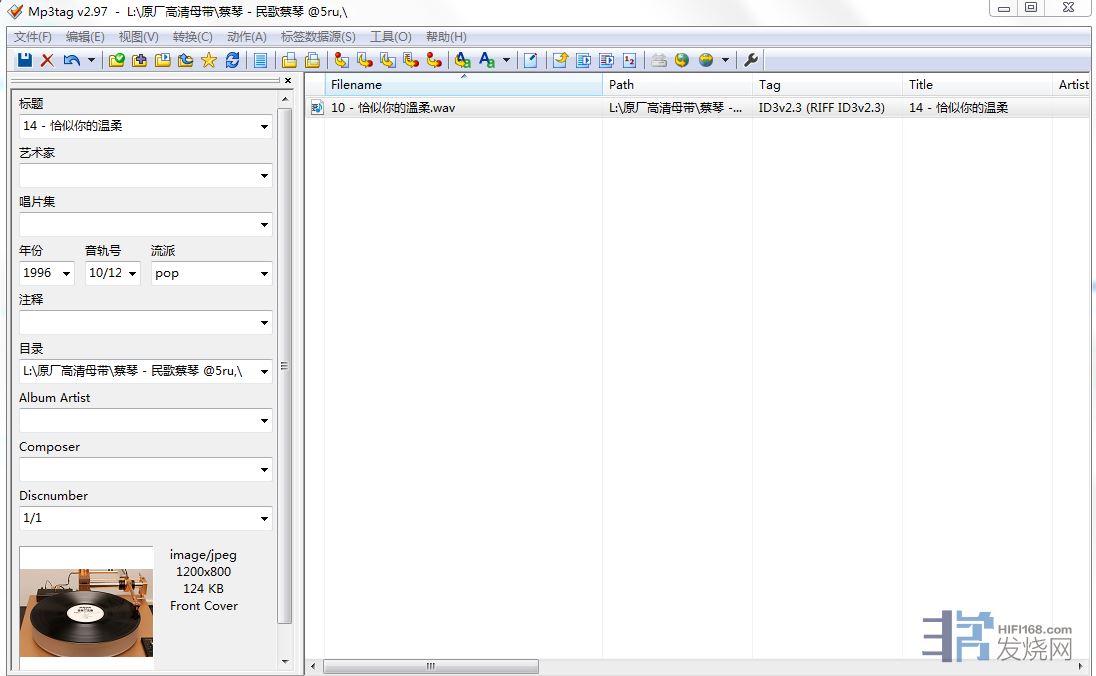Viewport: 1096px width, 676px height.
Task: Open the 音轨号 track dropdown showing 10/12
Action: (132, 273)
